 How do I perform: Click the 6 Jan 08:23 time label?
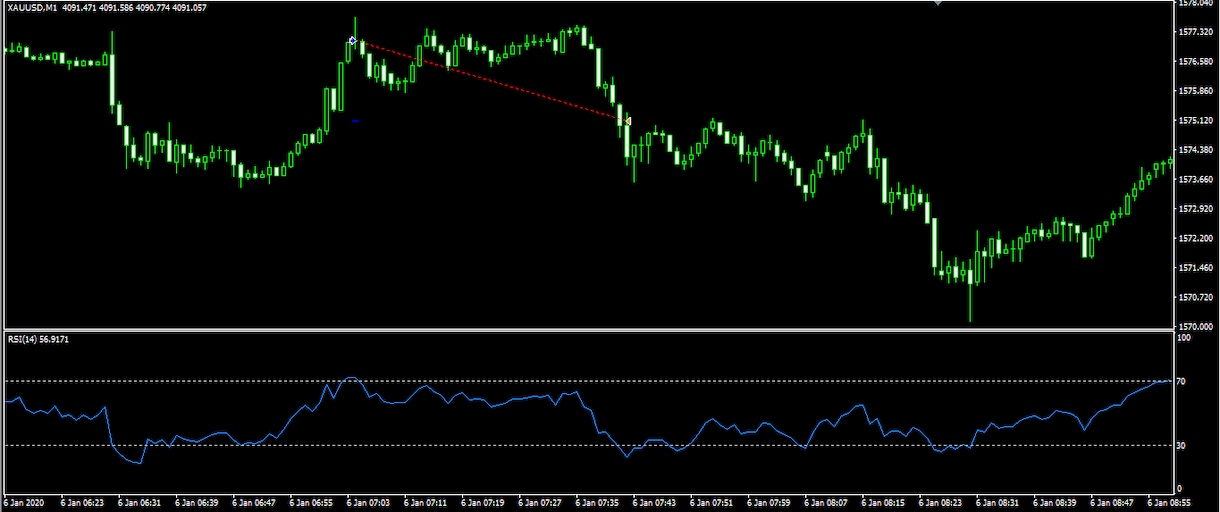click(x=943, y=503)
